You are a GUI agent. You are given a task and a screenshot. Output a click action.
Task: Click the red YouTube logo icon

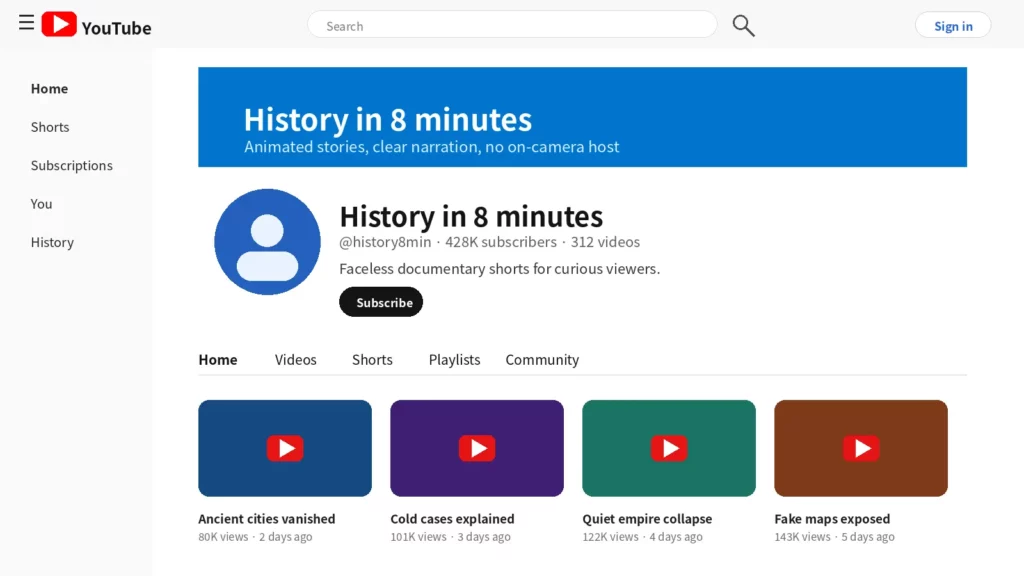click(59, 24)
